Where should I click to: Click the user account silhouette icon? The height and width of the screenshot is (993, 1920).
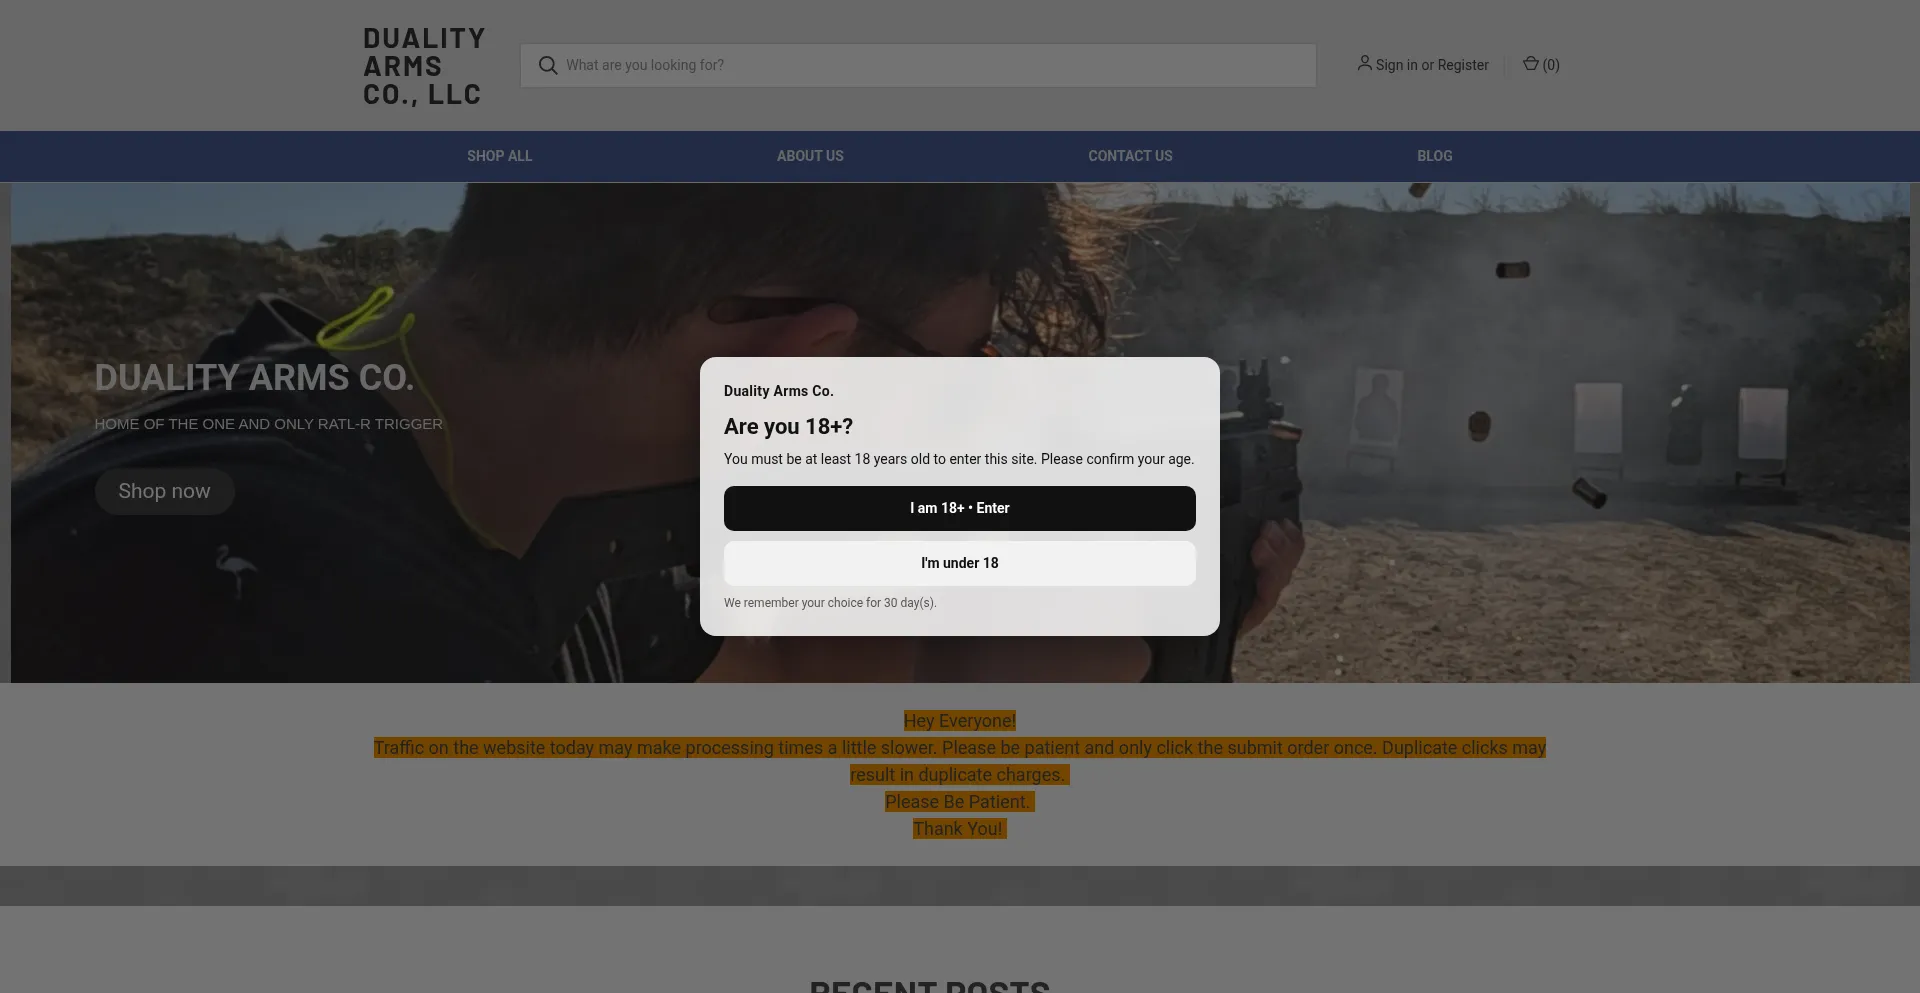coord(1364,64)
